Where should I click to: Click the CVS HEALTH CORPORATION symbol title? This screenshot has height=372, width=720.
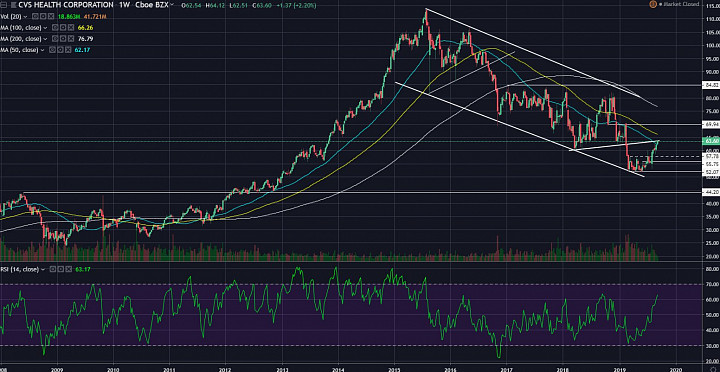(x=66, y=5)
